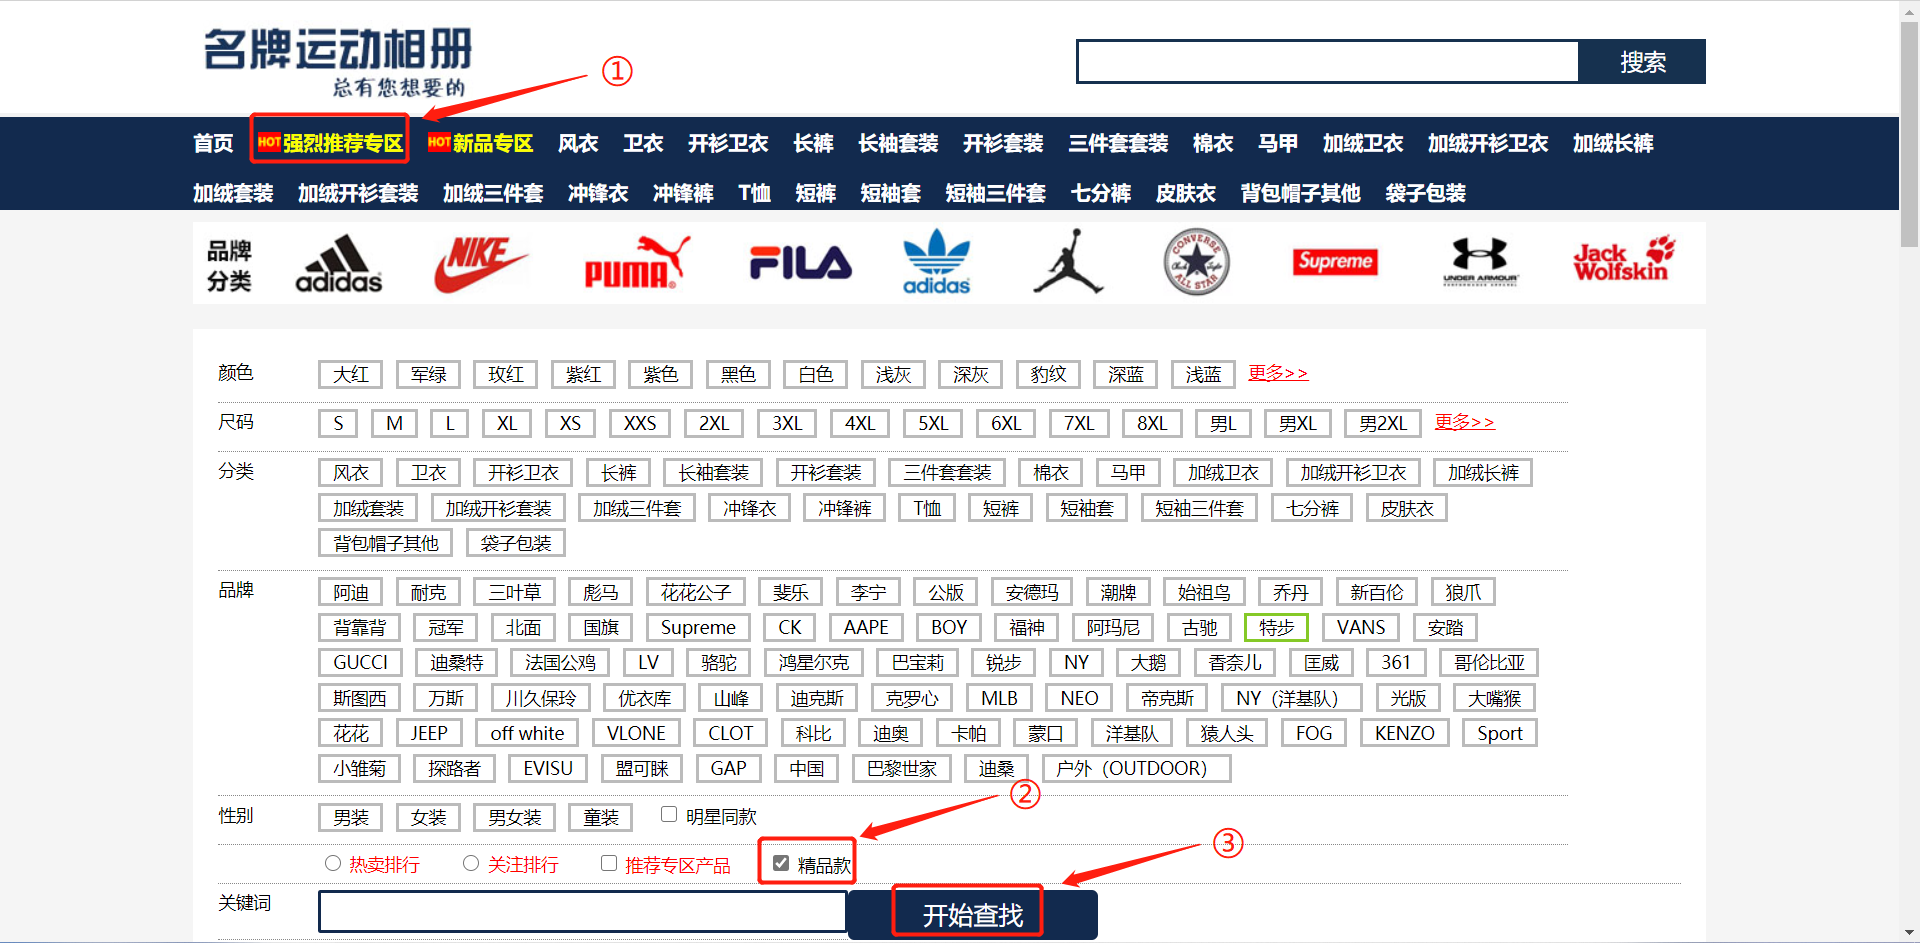
Task: Uncheck the 精品款 checkbox
Action: [x=781, y=863]
